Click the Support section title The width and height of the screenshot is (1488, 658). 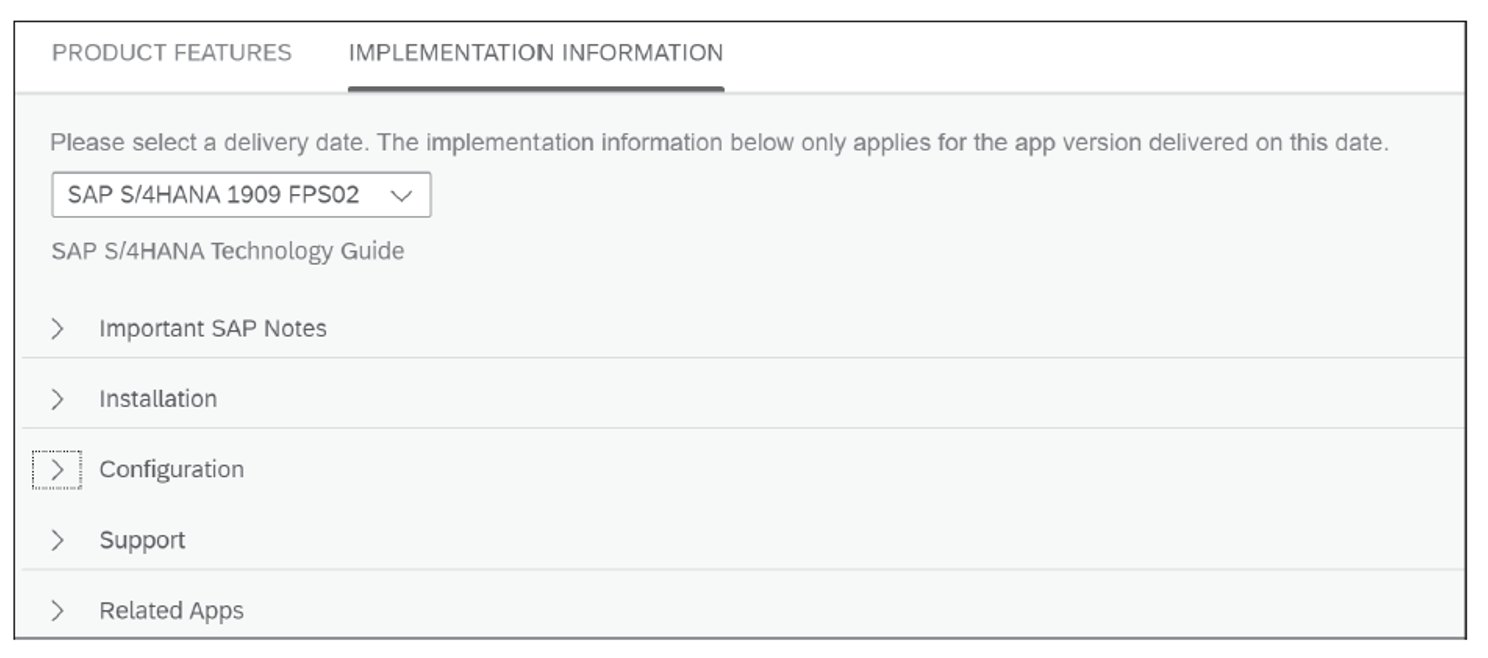click(x=142, y=540)
